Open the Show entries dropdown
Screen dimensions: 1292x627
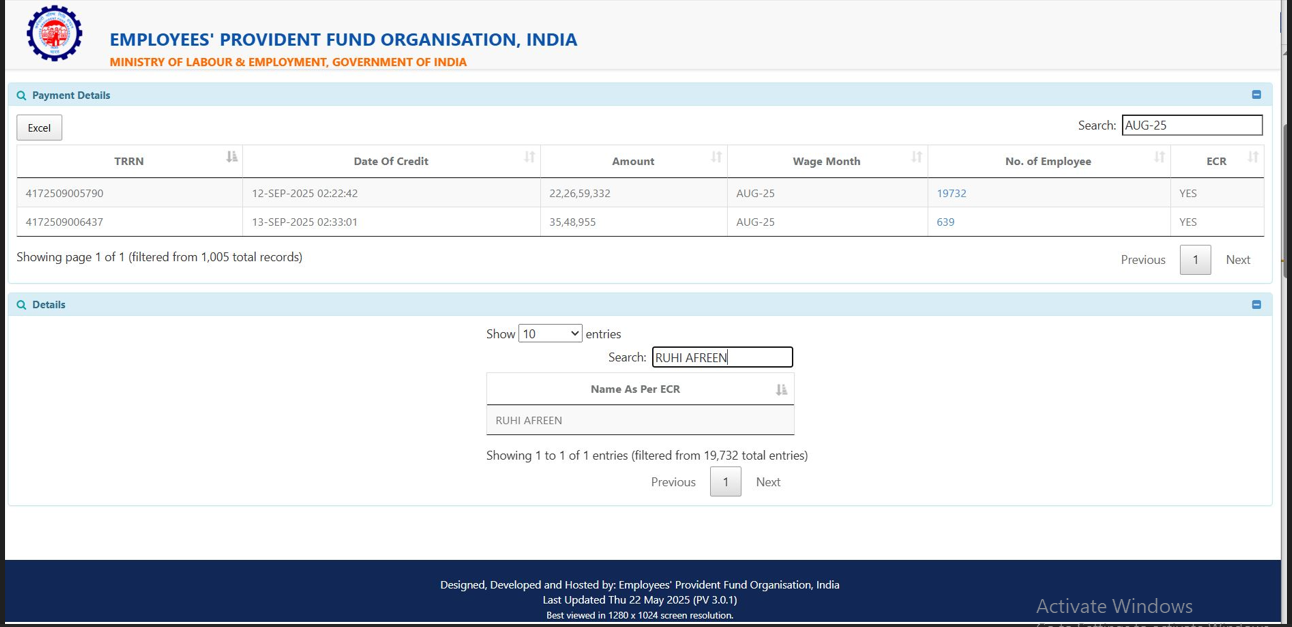(550, 334)
